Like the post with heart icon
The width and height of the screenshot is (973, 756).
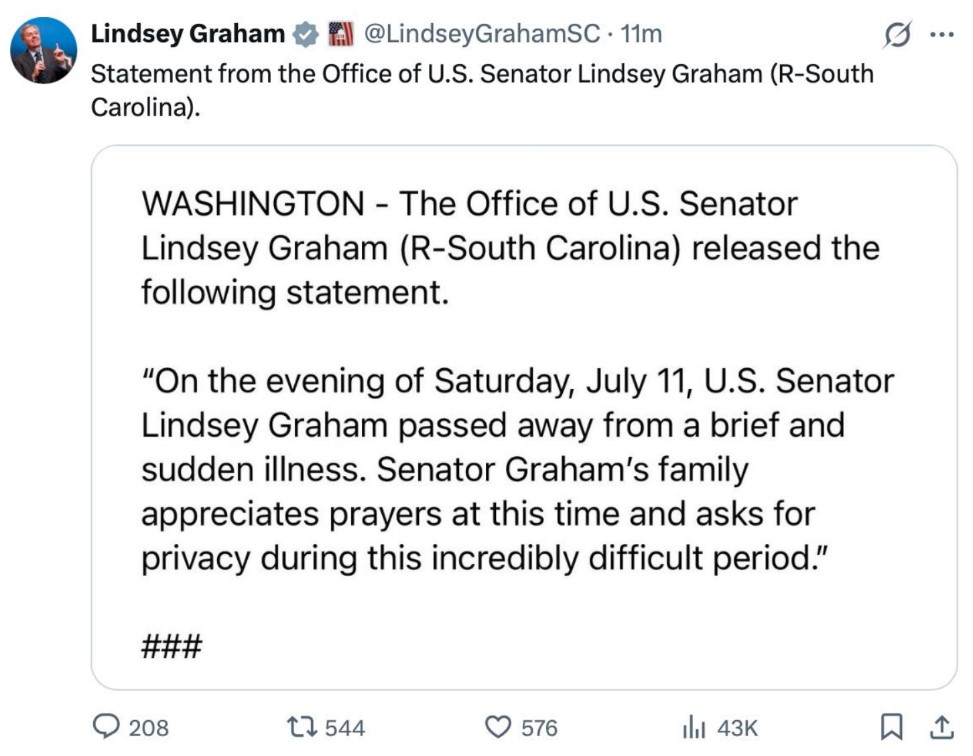(498, 727)
